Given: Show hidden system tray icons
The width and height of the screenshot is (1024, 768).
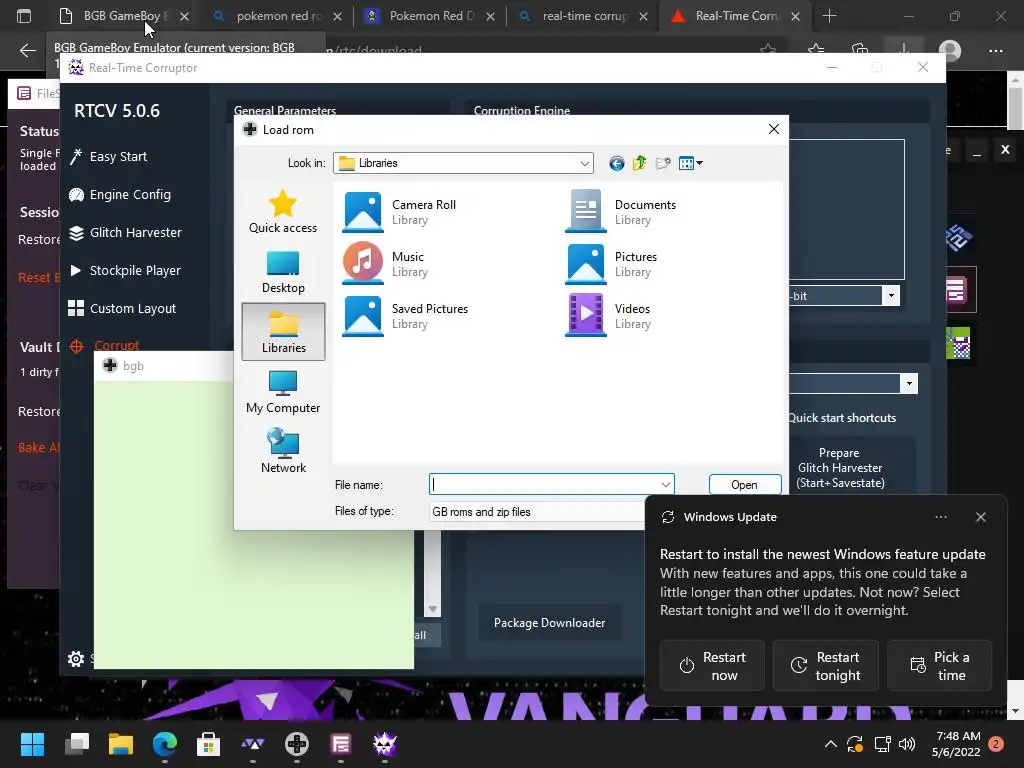Looking at the screenshot, I should pyautogui.click(x=831, y=744).
